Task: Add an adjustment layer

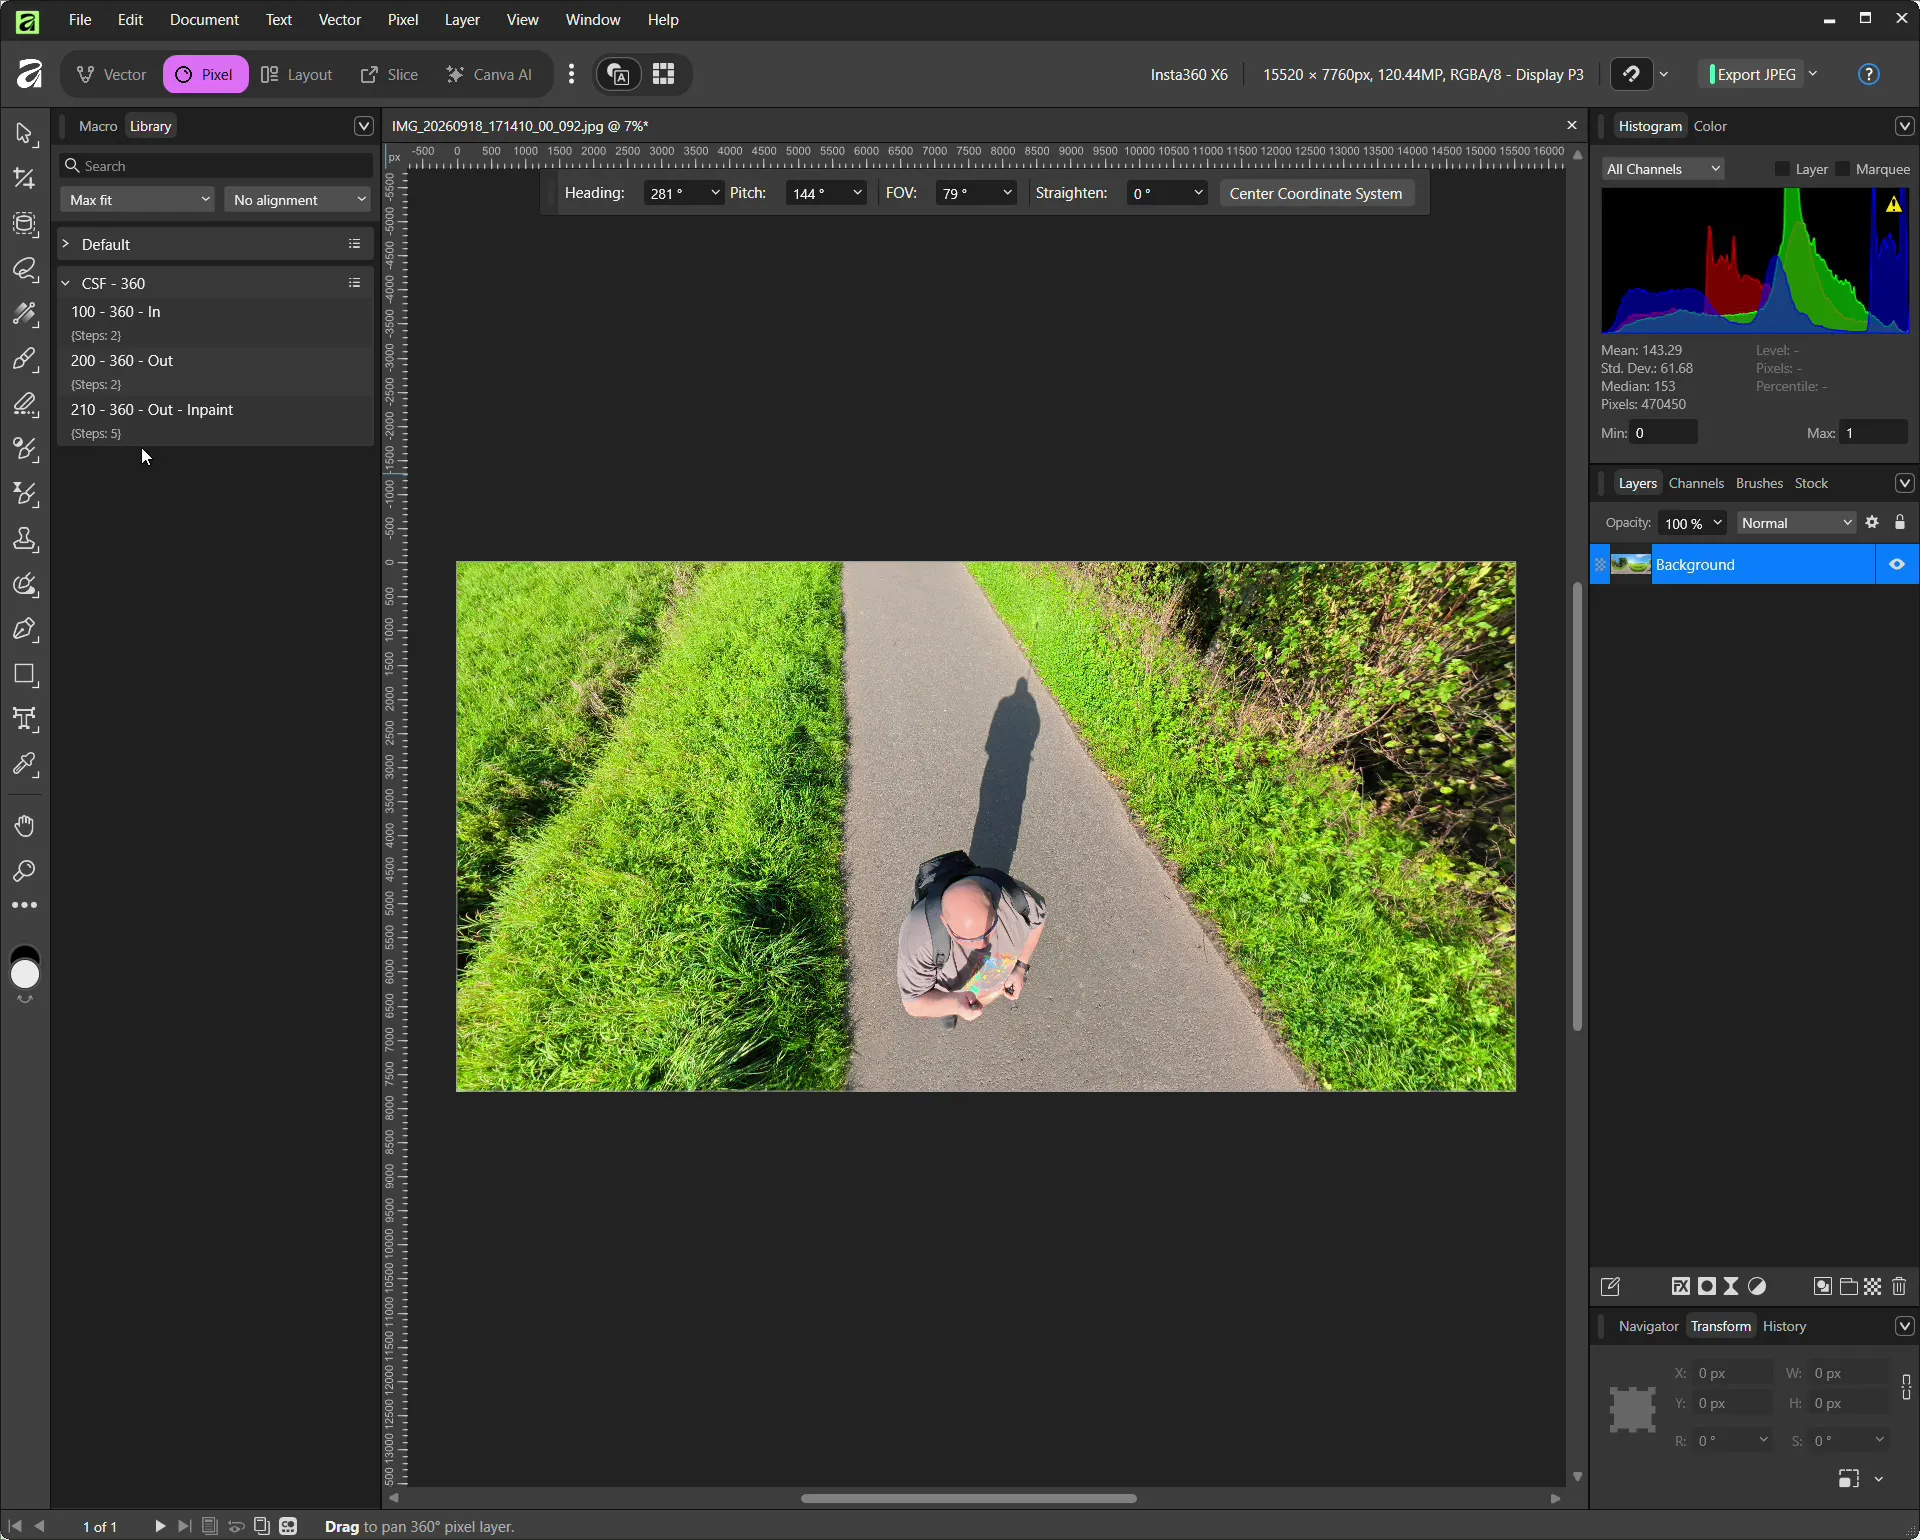Action: pyautogui.click(x=1758, y=1287)
